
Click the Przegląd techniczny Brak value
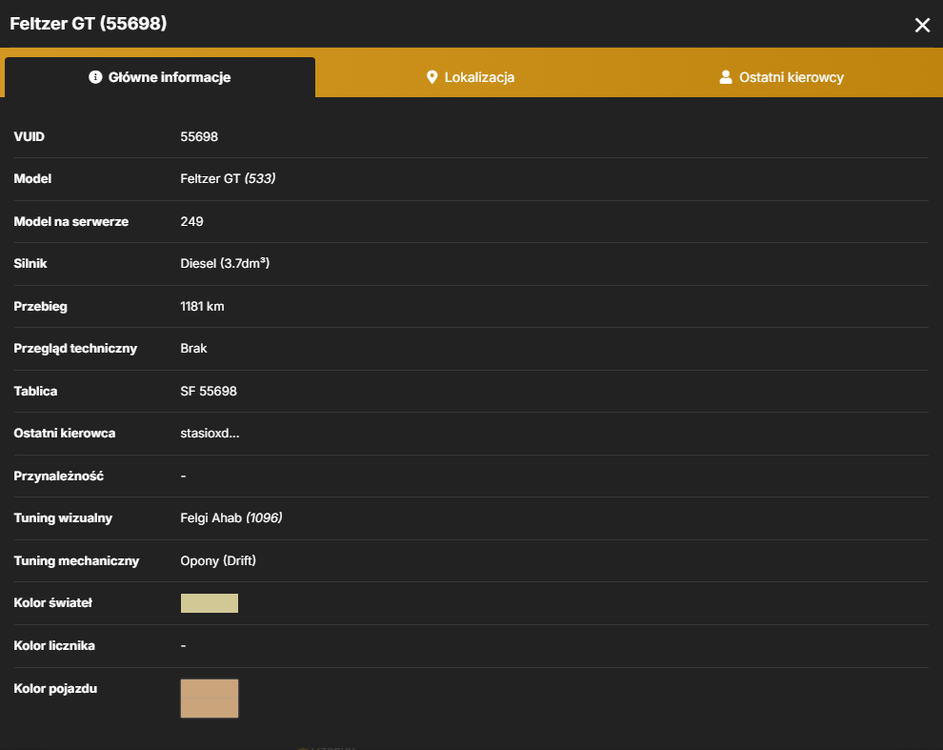pos(194,348)
